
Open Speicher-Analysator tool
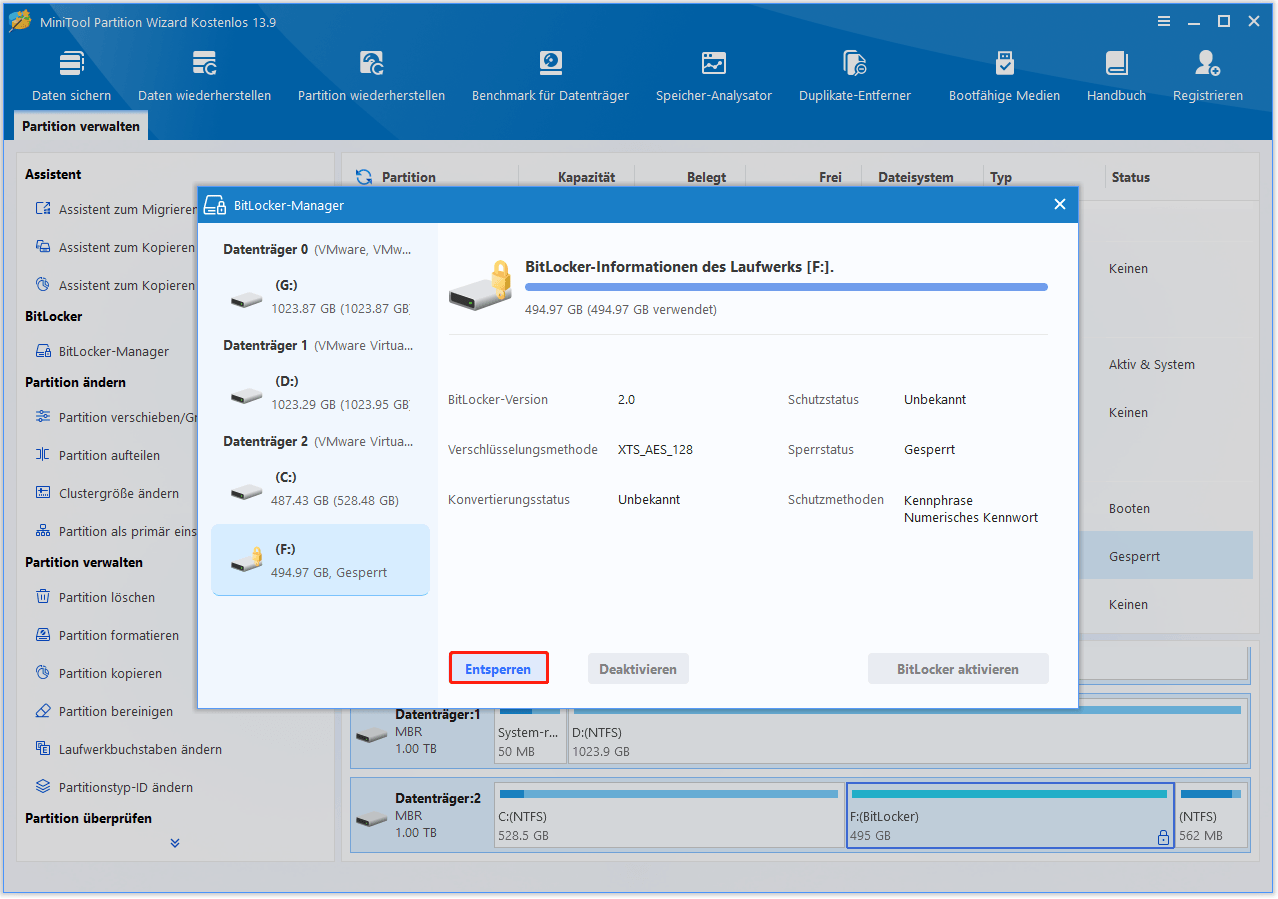point(713,77)
